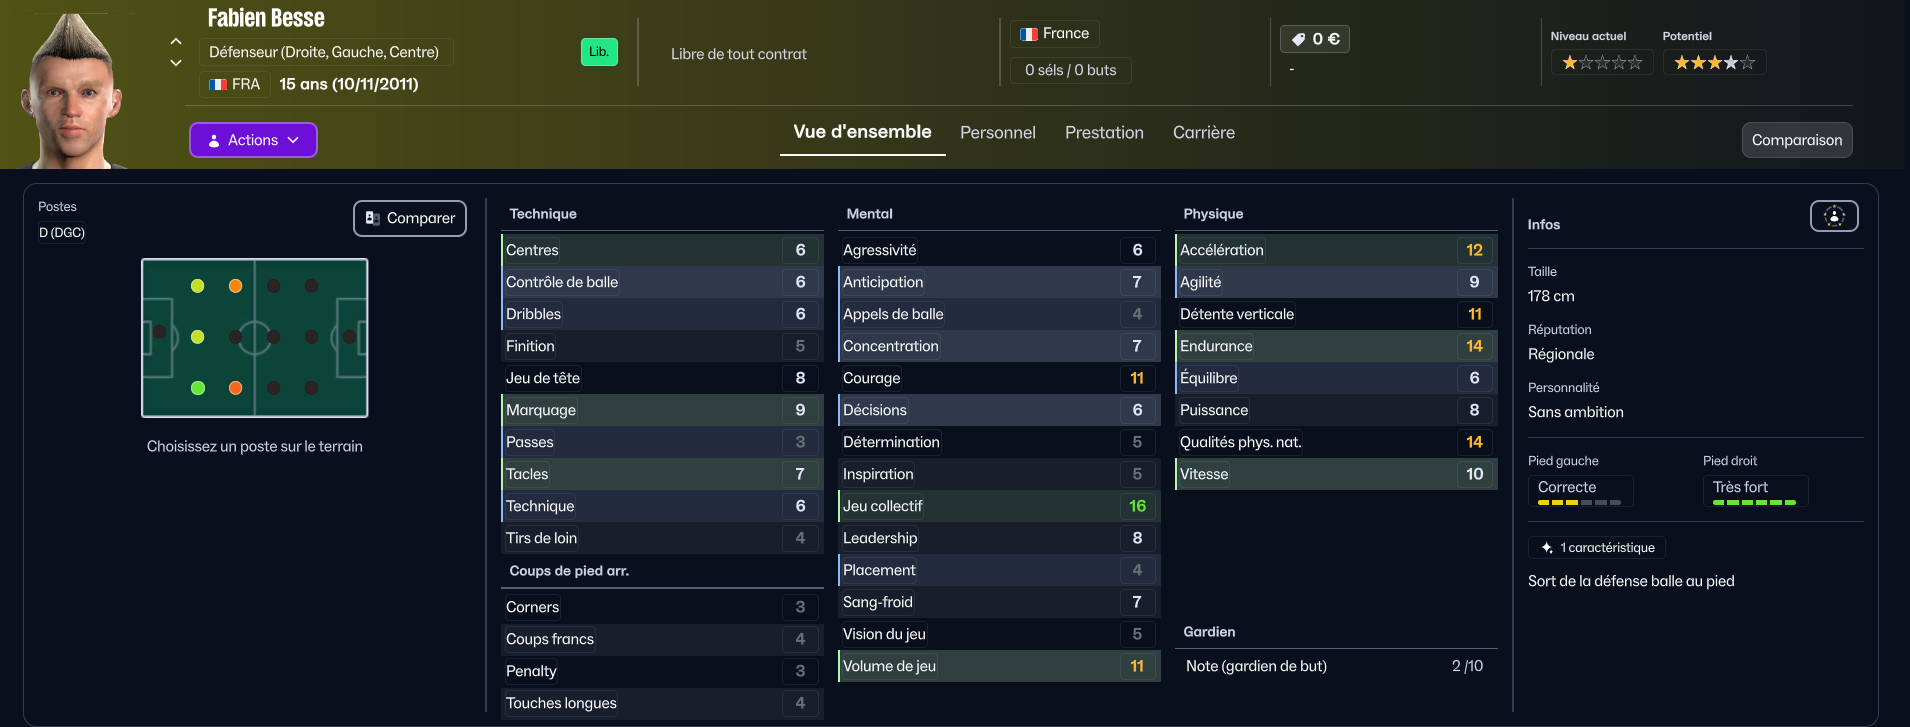The height and width of the screenshot is (727, 1910).
Task: Open the France national team box
Action: (1054, 34)
